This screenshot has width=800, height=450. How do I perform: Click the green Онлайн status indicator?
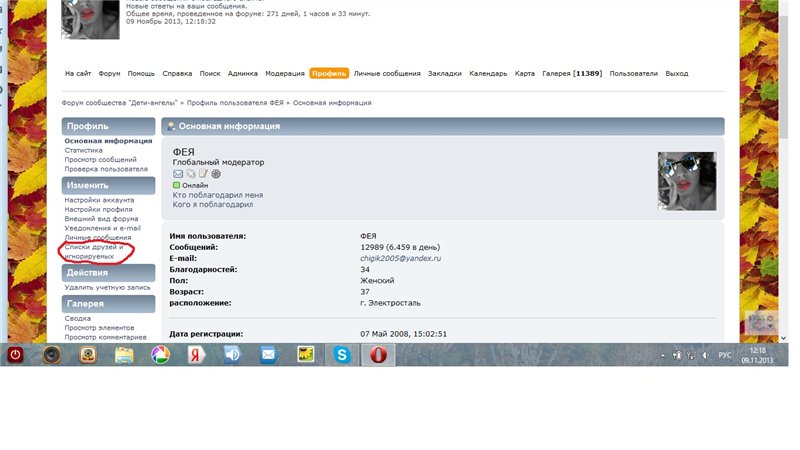[x=177, y=185]
